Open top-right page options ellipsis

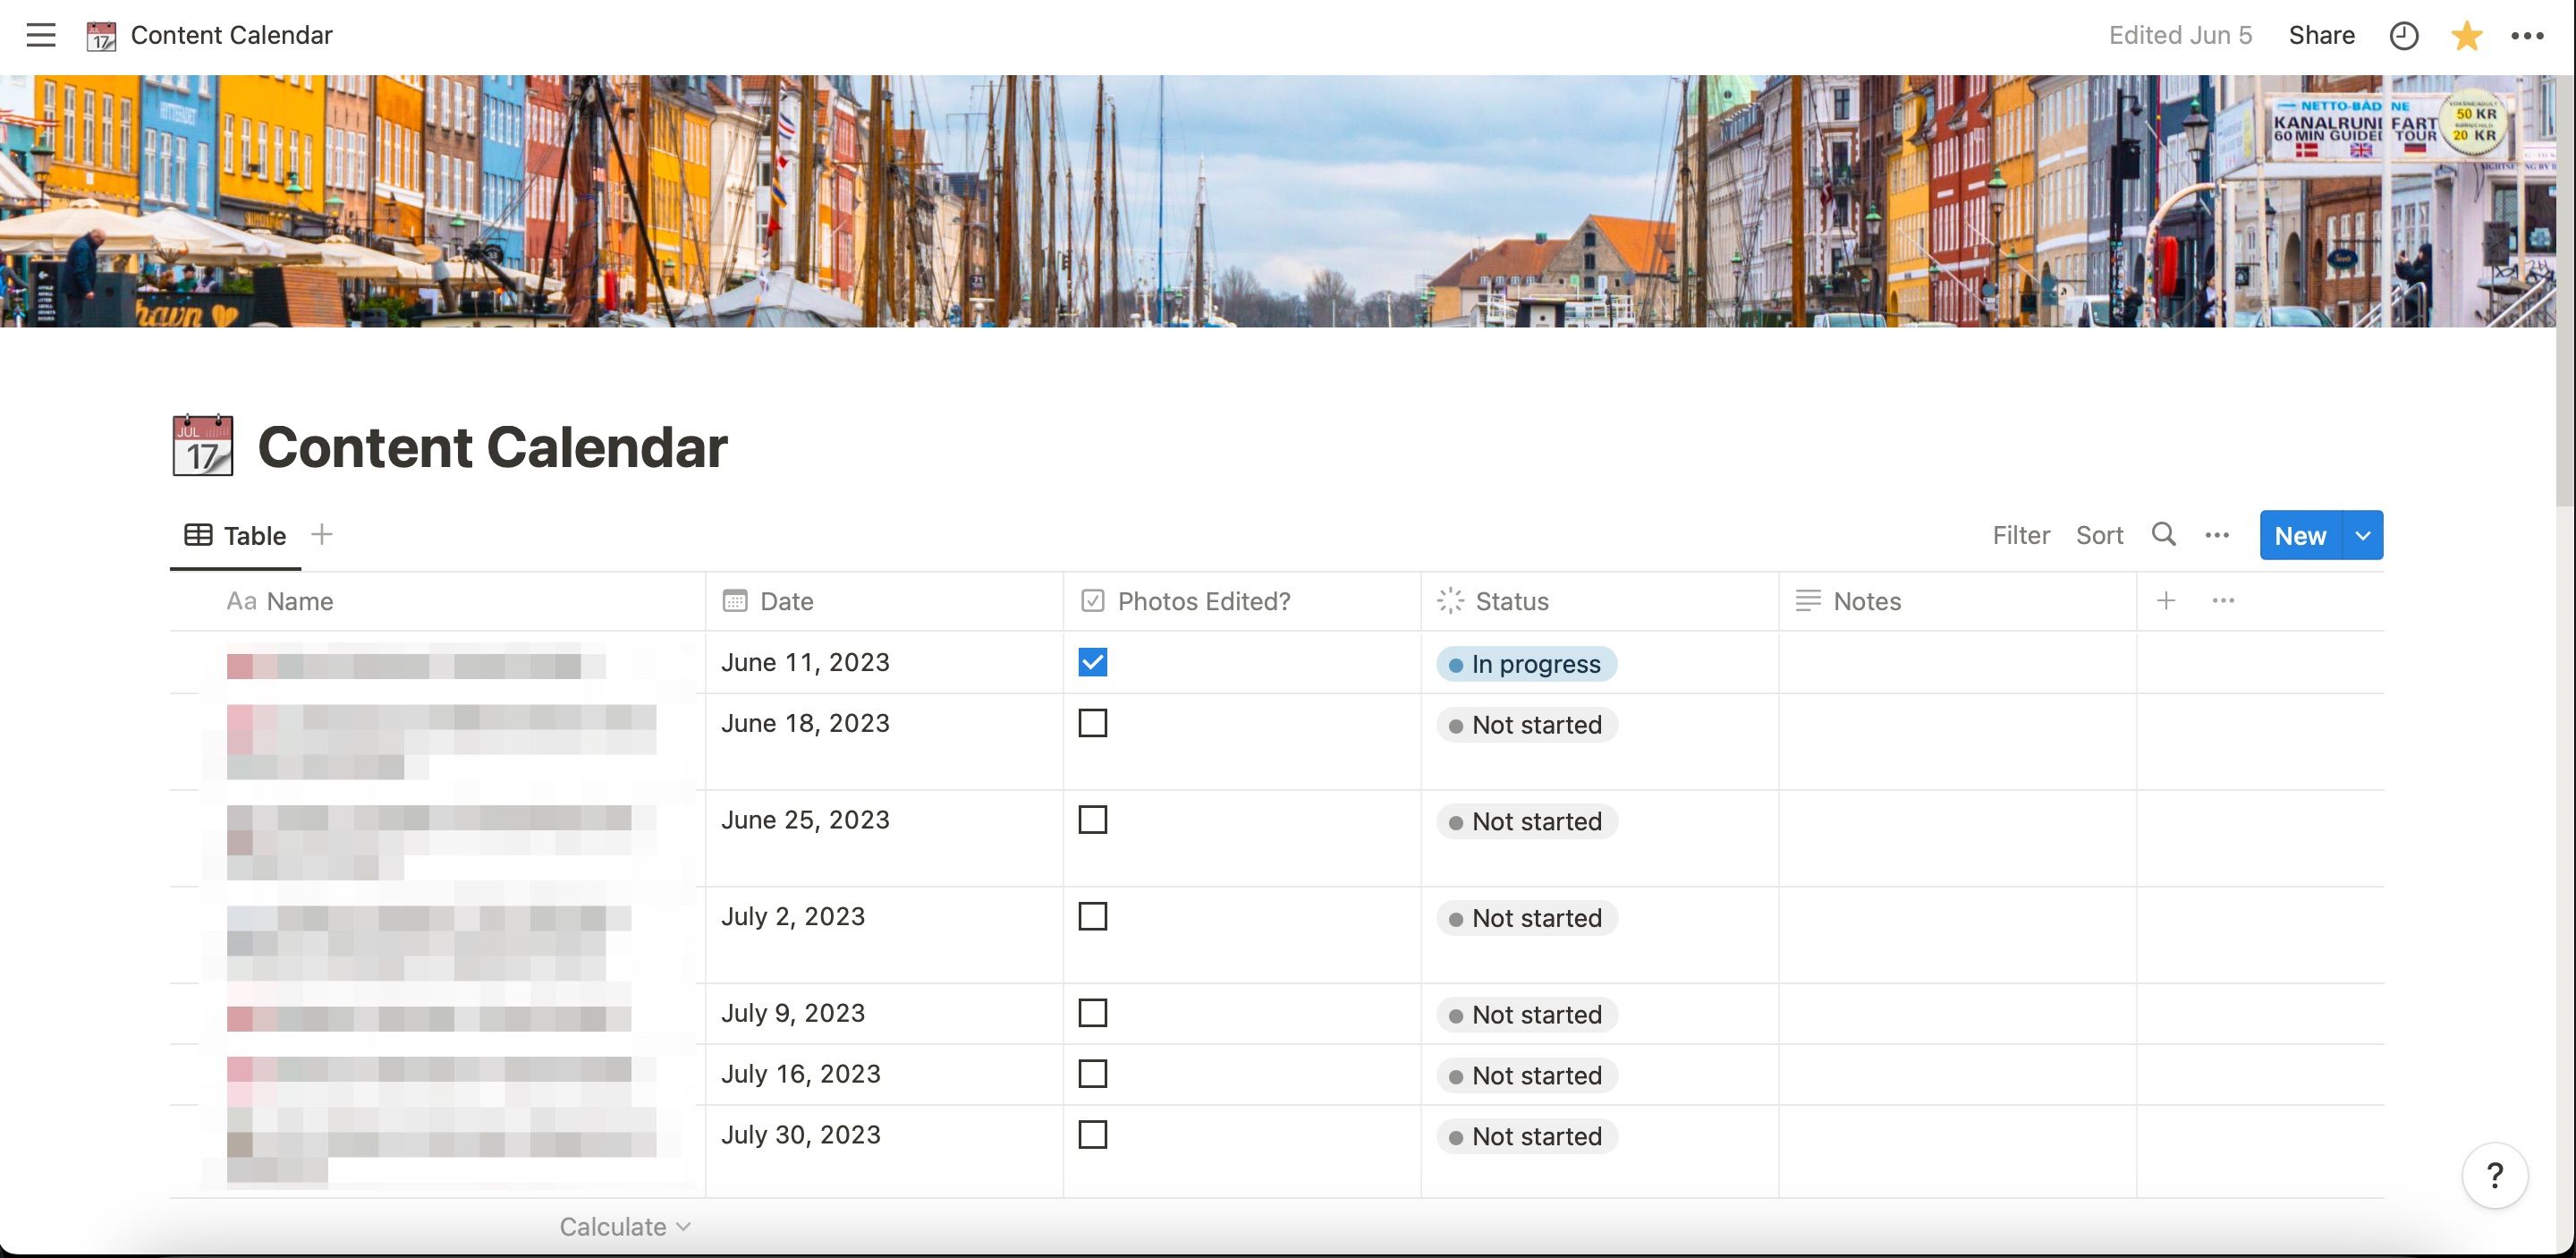[2527, 35]
